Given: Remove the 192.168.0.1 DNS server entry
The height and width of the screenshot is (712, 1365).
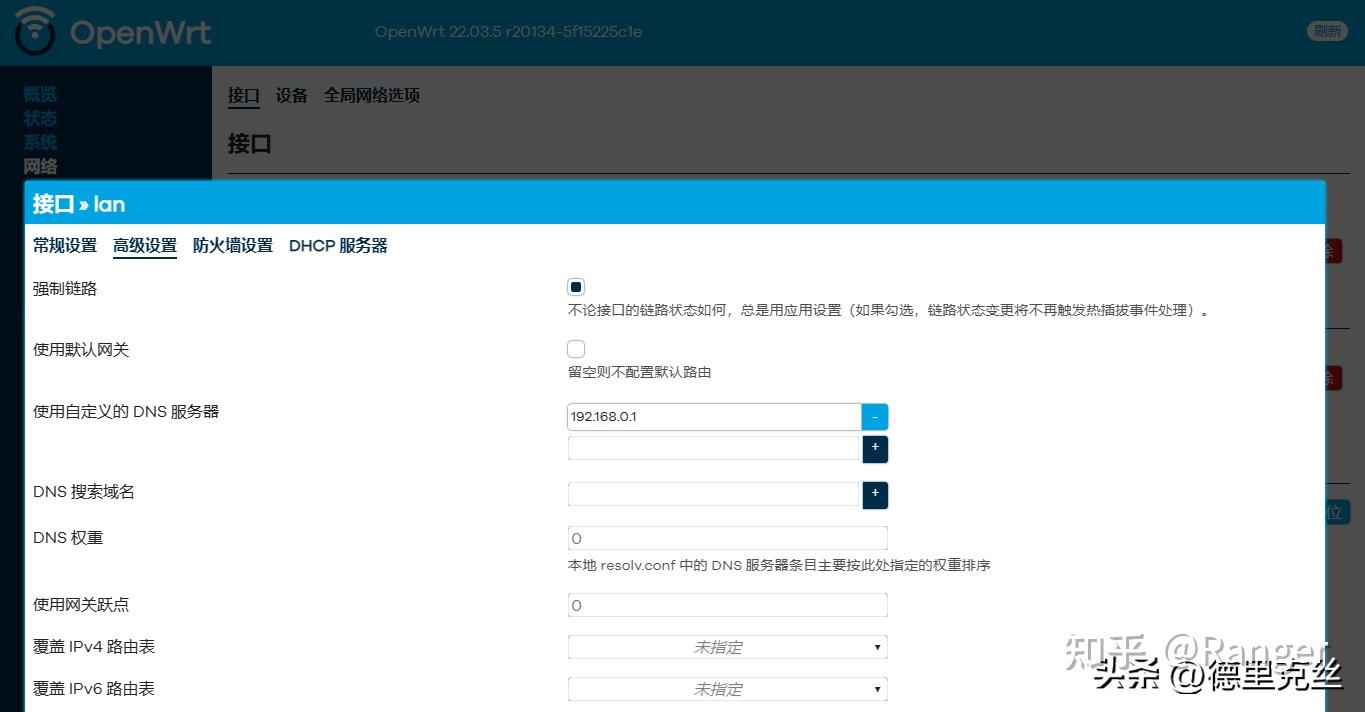Looking at the screenshot, I should [x=874, y=416].
